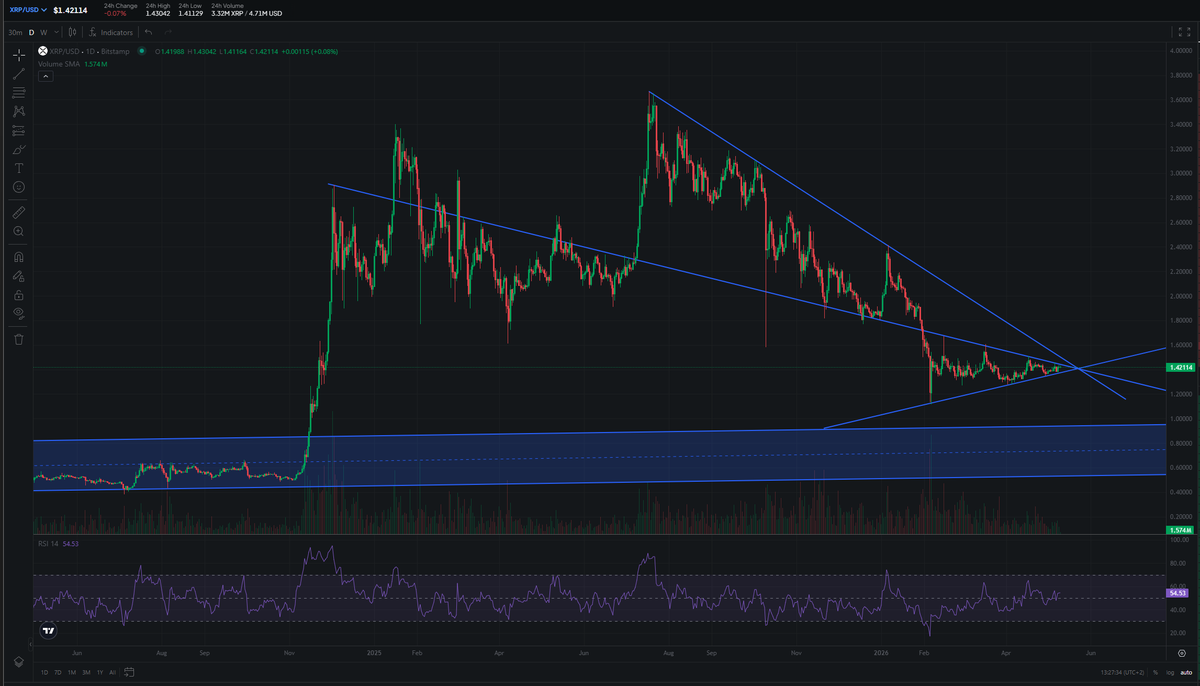Click the 24h Low value 1.41129
This screenshot has height=686, width=1200.
tap(190, 12)
